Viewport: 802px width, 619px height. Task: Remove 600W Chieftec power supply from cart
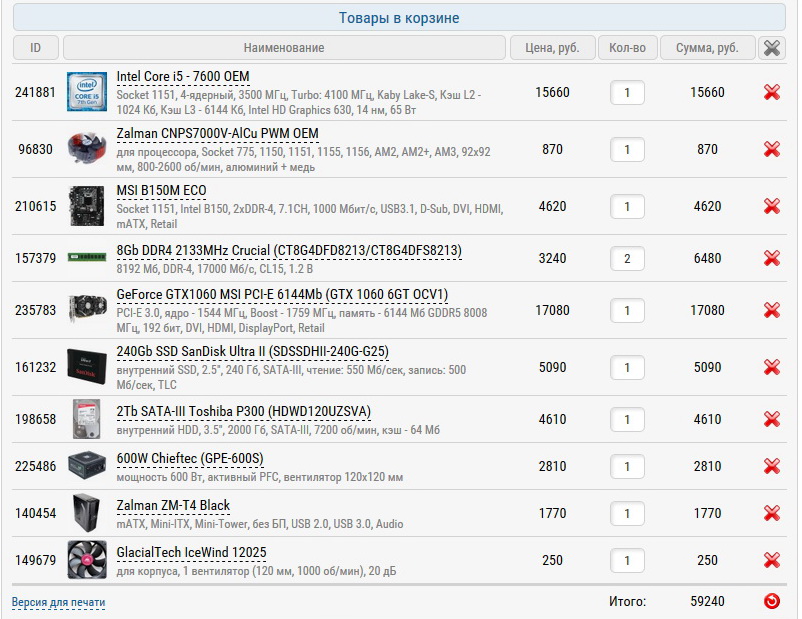click(x=771, y=467)
